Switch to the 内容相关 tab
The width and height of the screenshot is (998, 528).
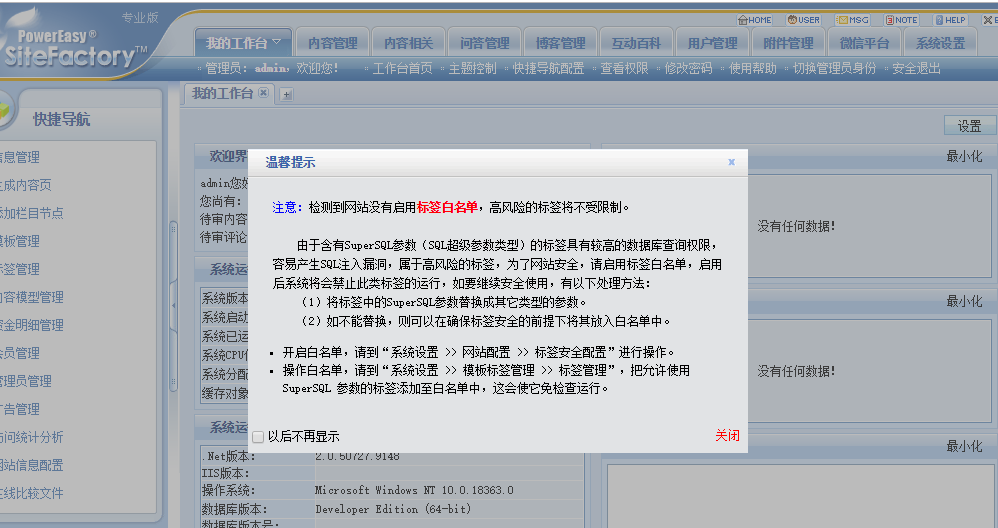[408, 43]
